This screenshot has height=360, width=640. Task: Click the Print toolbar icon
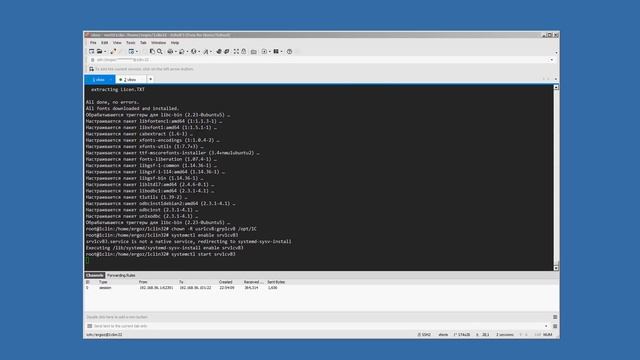pos(170,51)
